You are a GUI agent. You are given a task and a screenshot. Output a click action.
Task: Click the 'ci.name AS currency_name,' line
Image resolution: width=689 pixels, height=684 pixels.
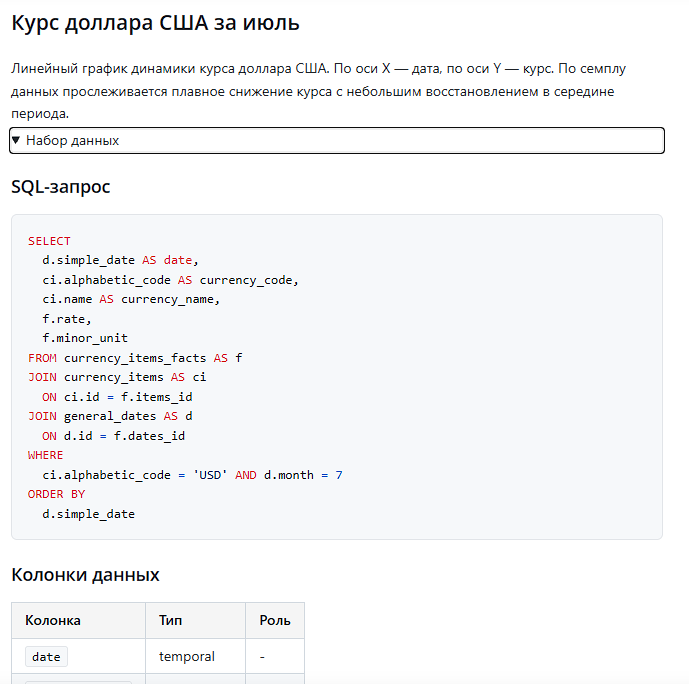[x=131, y=299]
